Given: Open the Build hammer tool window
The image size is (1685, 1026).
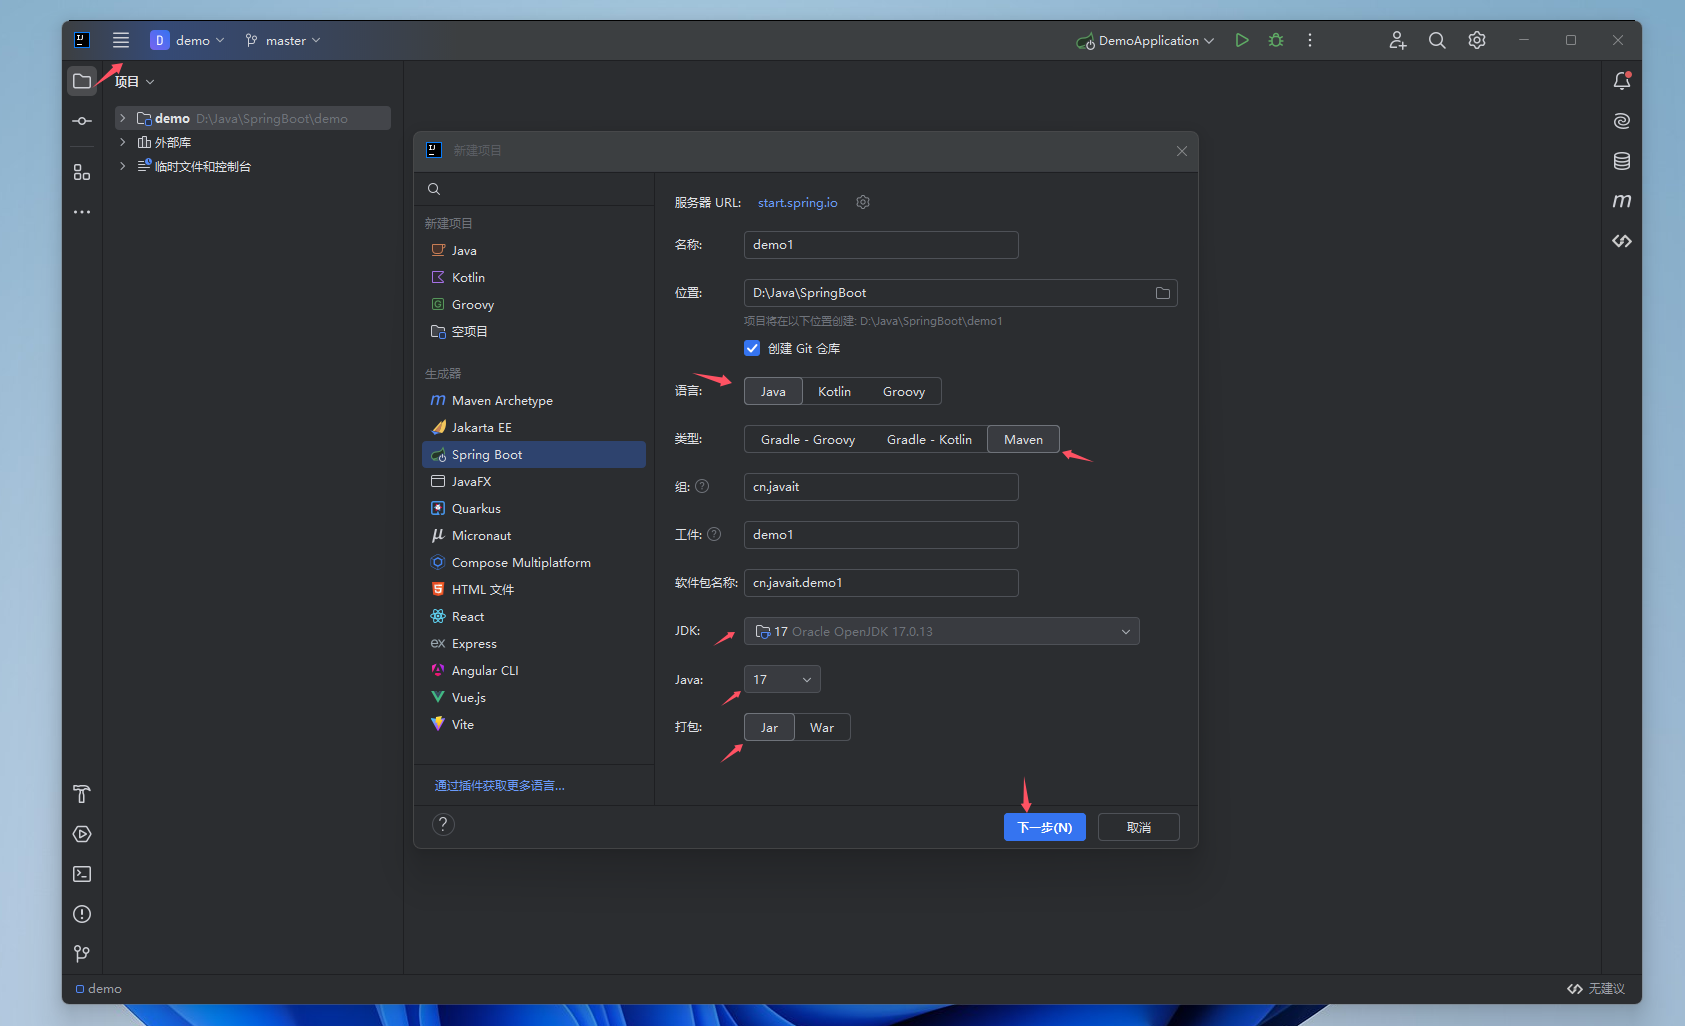Looking at the screenshot, I should pos(82,794).
